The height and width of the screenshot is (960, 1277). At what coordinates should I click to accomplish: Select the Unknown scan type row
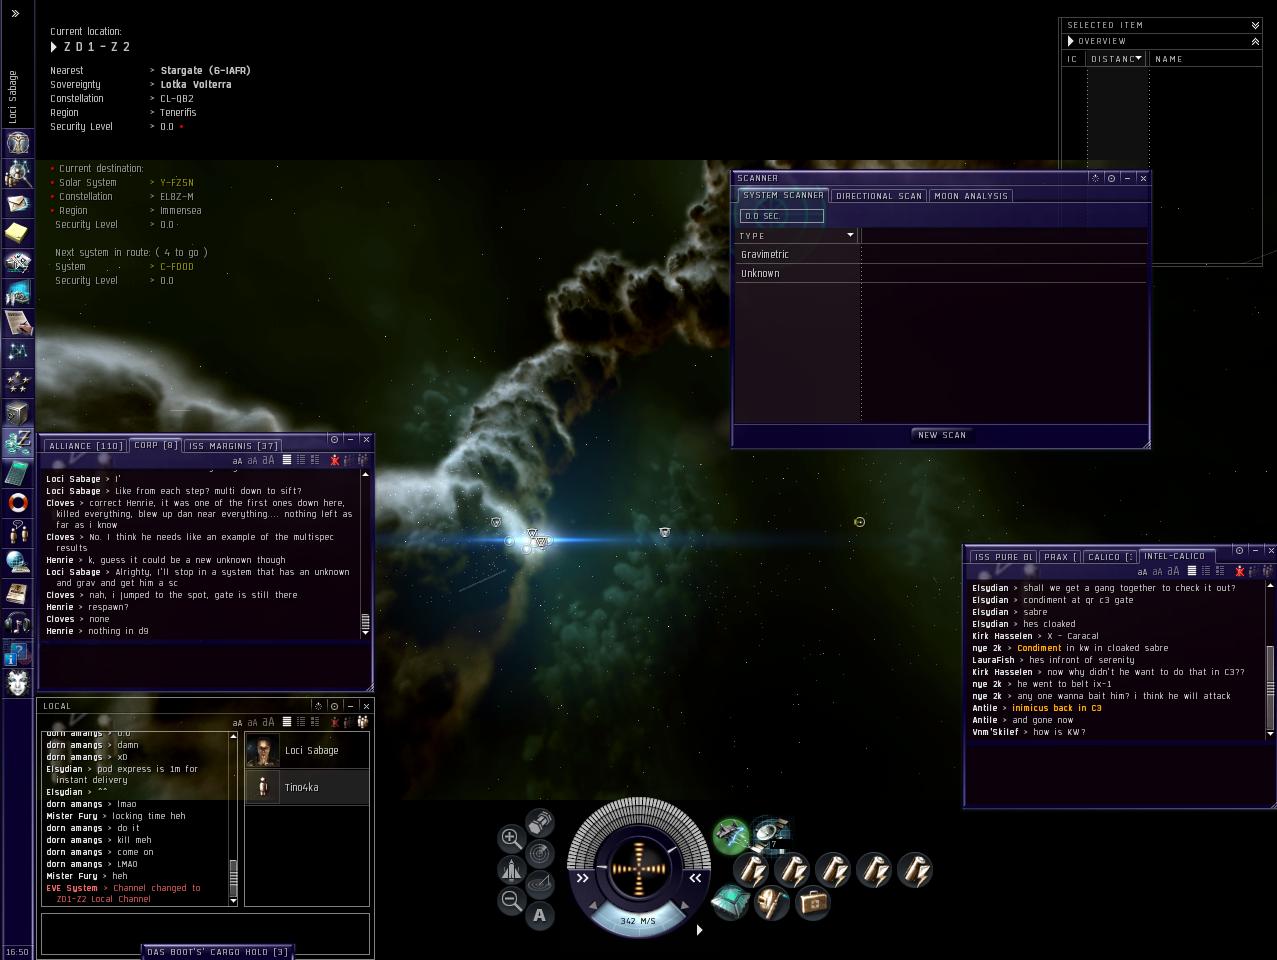pos(941,273)
